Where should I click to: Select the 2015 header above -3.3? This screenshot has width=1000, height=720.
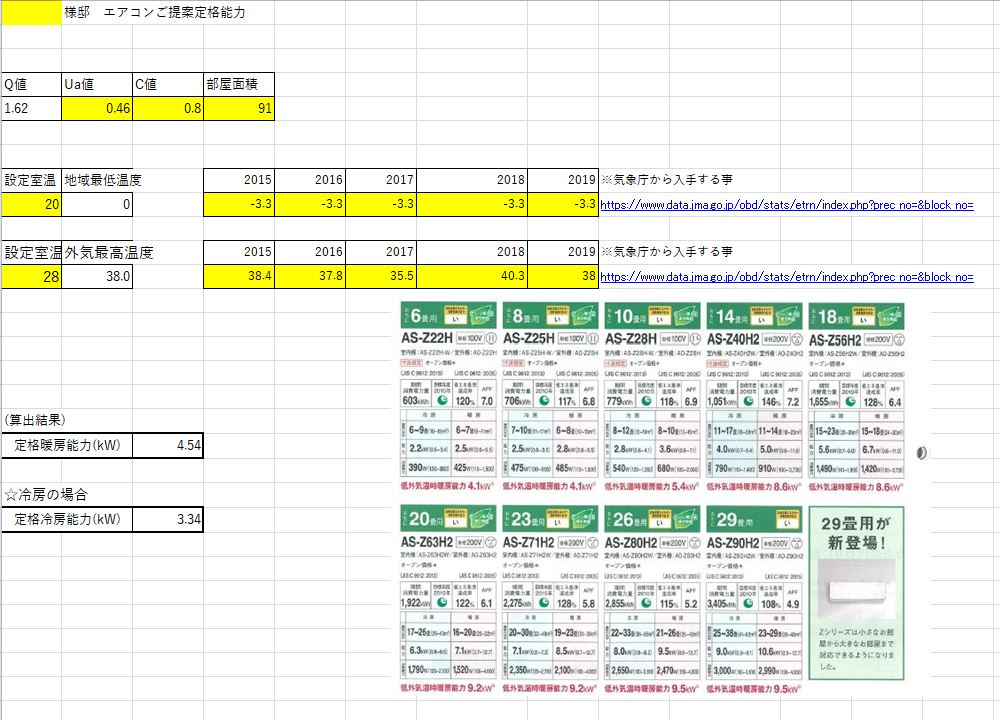[239, 180]
